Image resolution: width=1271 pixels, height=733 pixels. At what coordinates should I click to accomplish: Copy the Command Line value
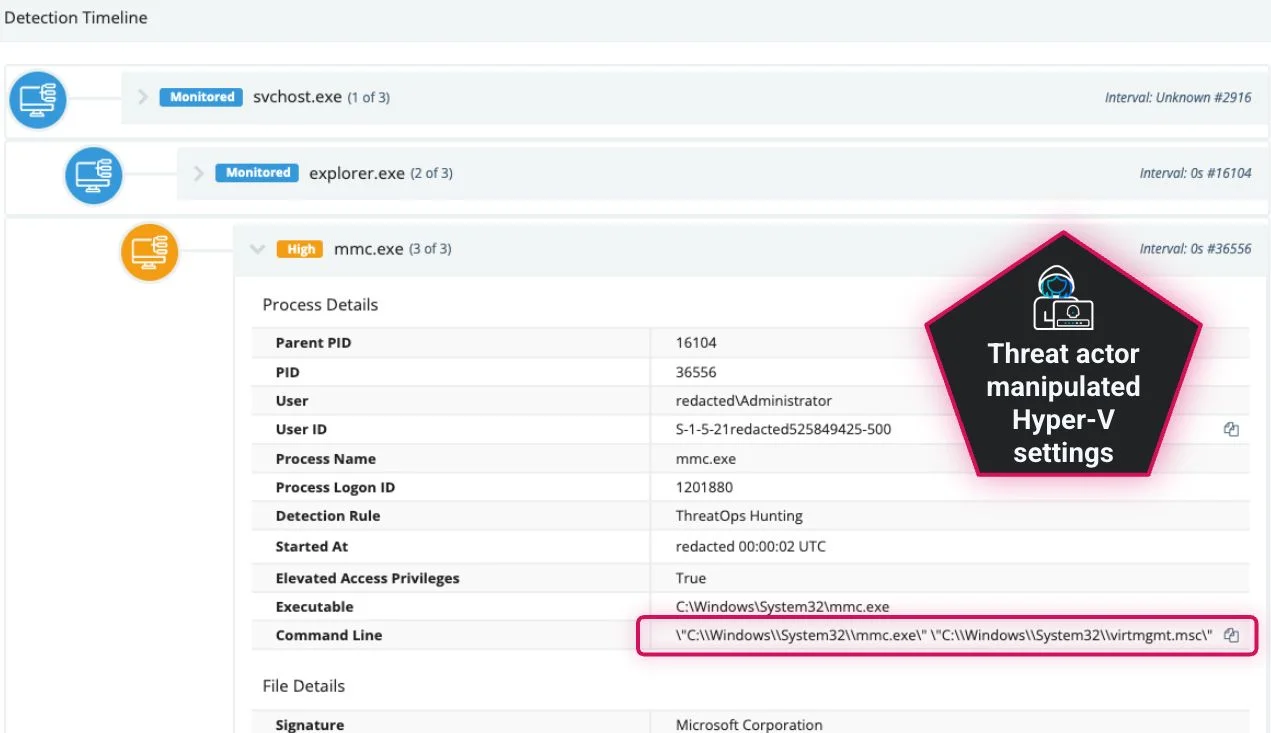tap(1232, 636)
